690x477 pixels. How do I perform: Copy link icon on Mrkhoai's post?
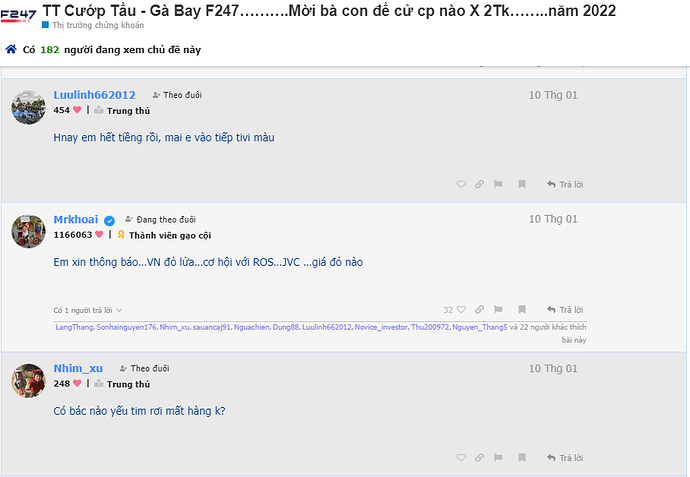479,310
